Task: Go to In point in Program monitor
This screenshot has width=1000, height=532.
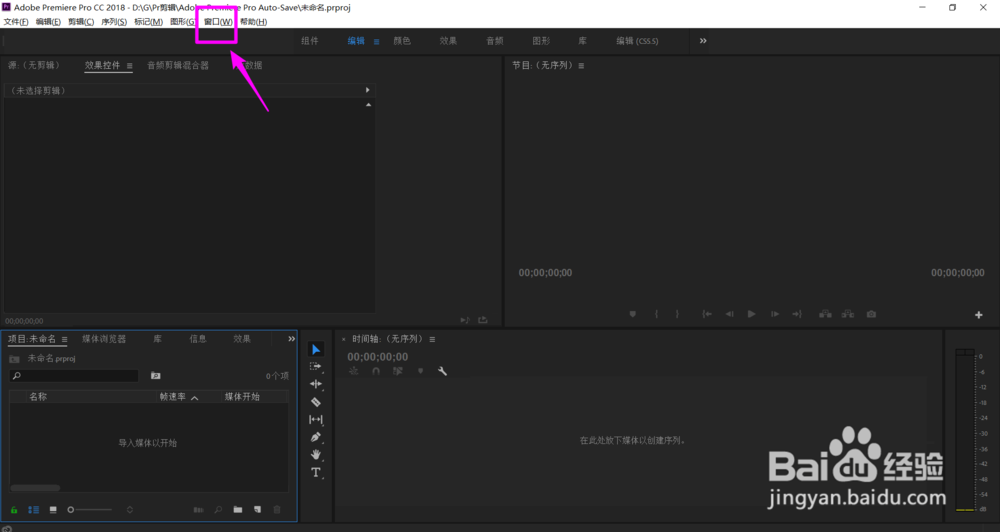Action: pos(707,314)
